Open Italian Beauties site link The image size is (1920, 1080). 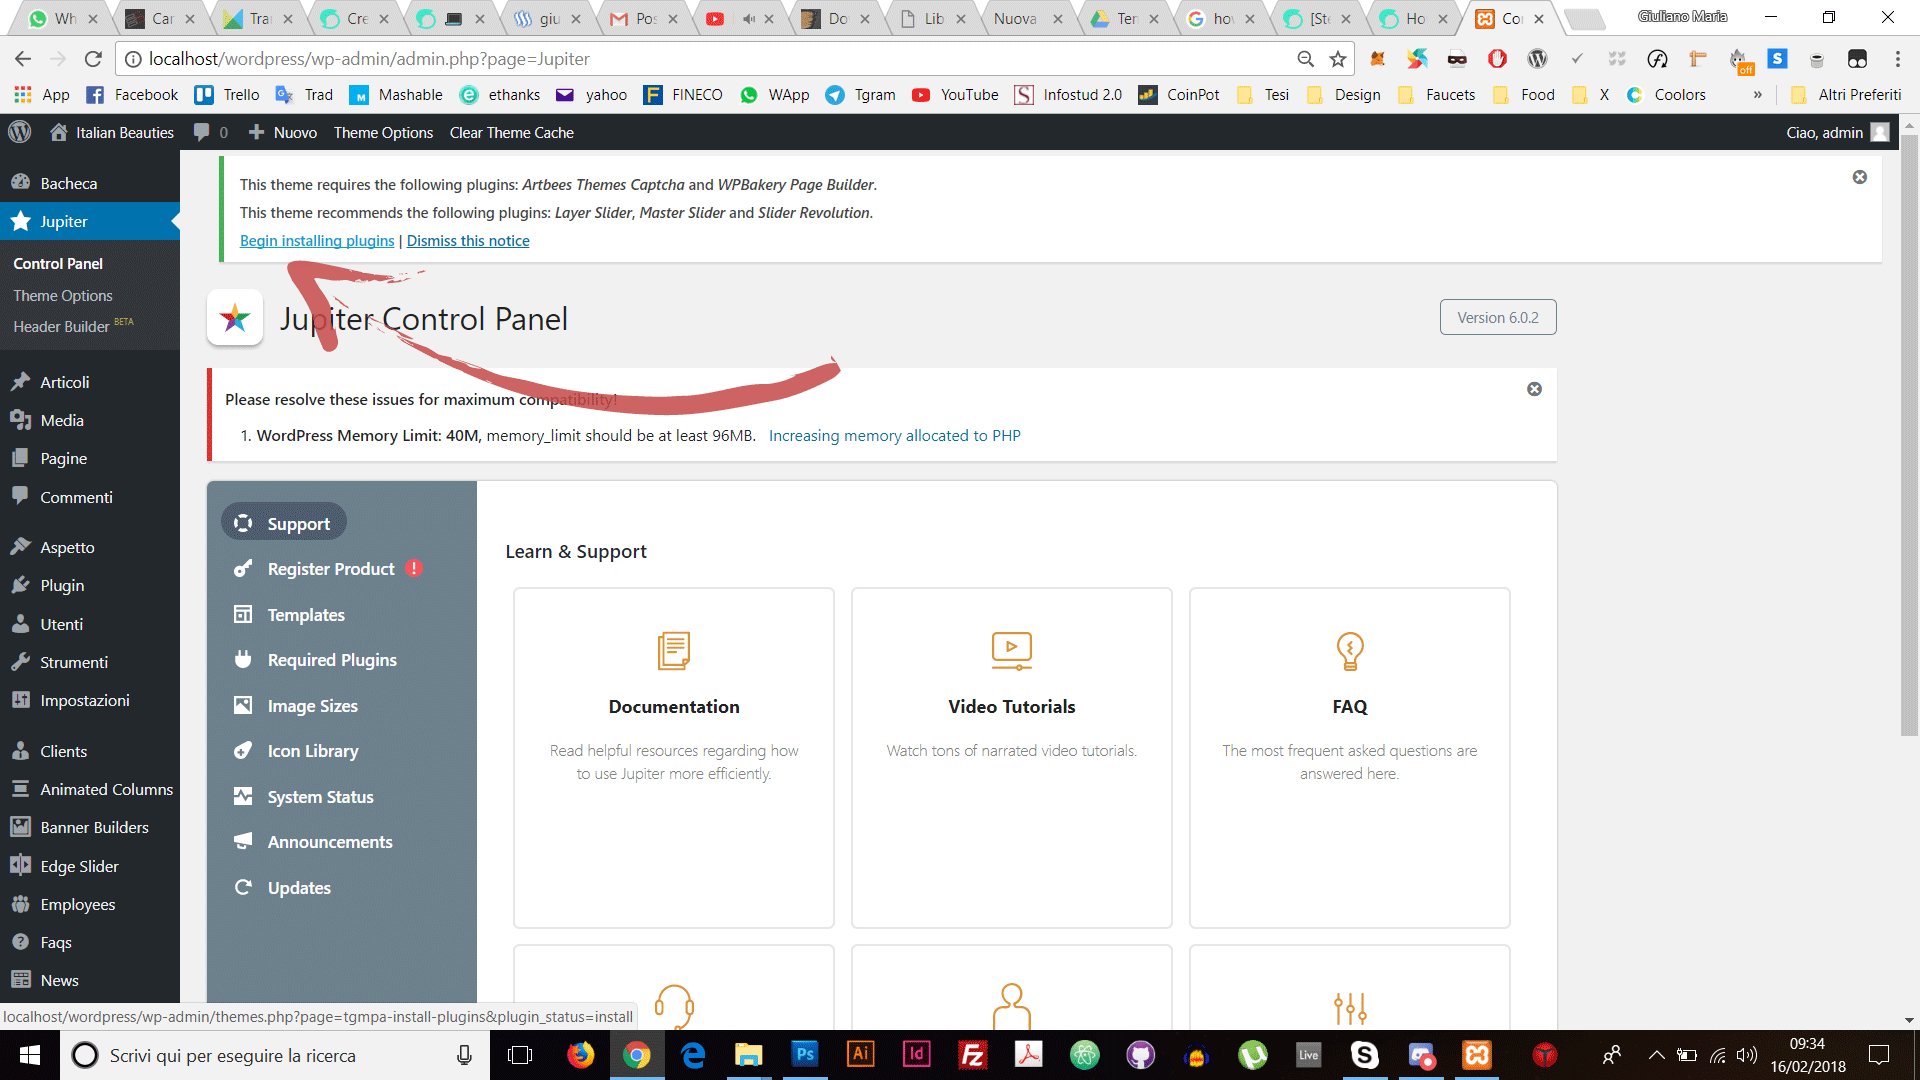tap(112, 132)
